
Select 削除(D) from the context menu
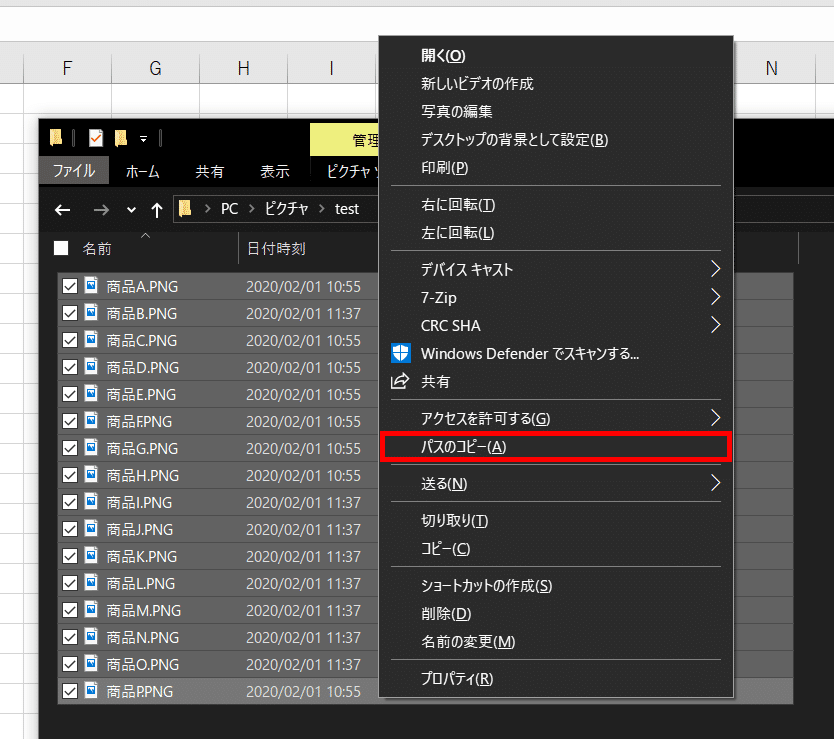click(556, 613)
